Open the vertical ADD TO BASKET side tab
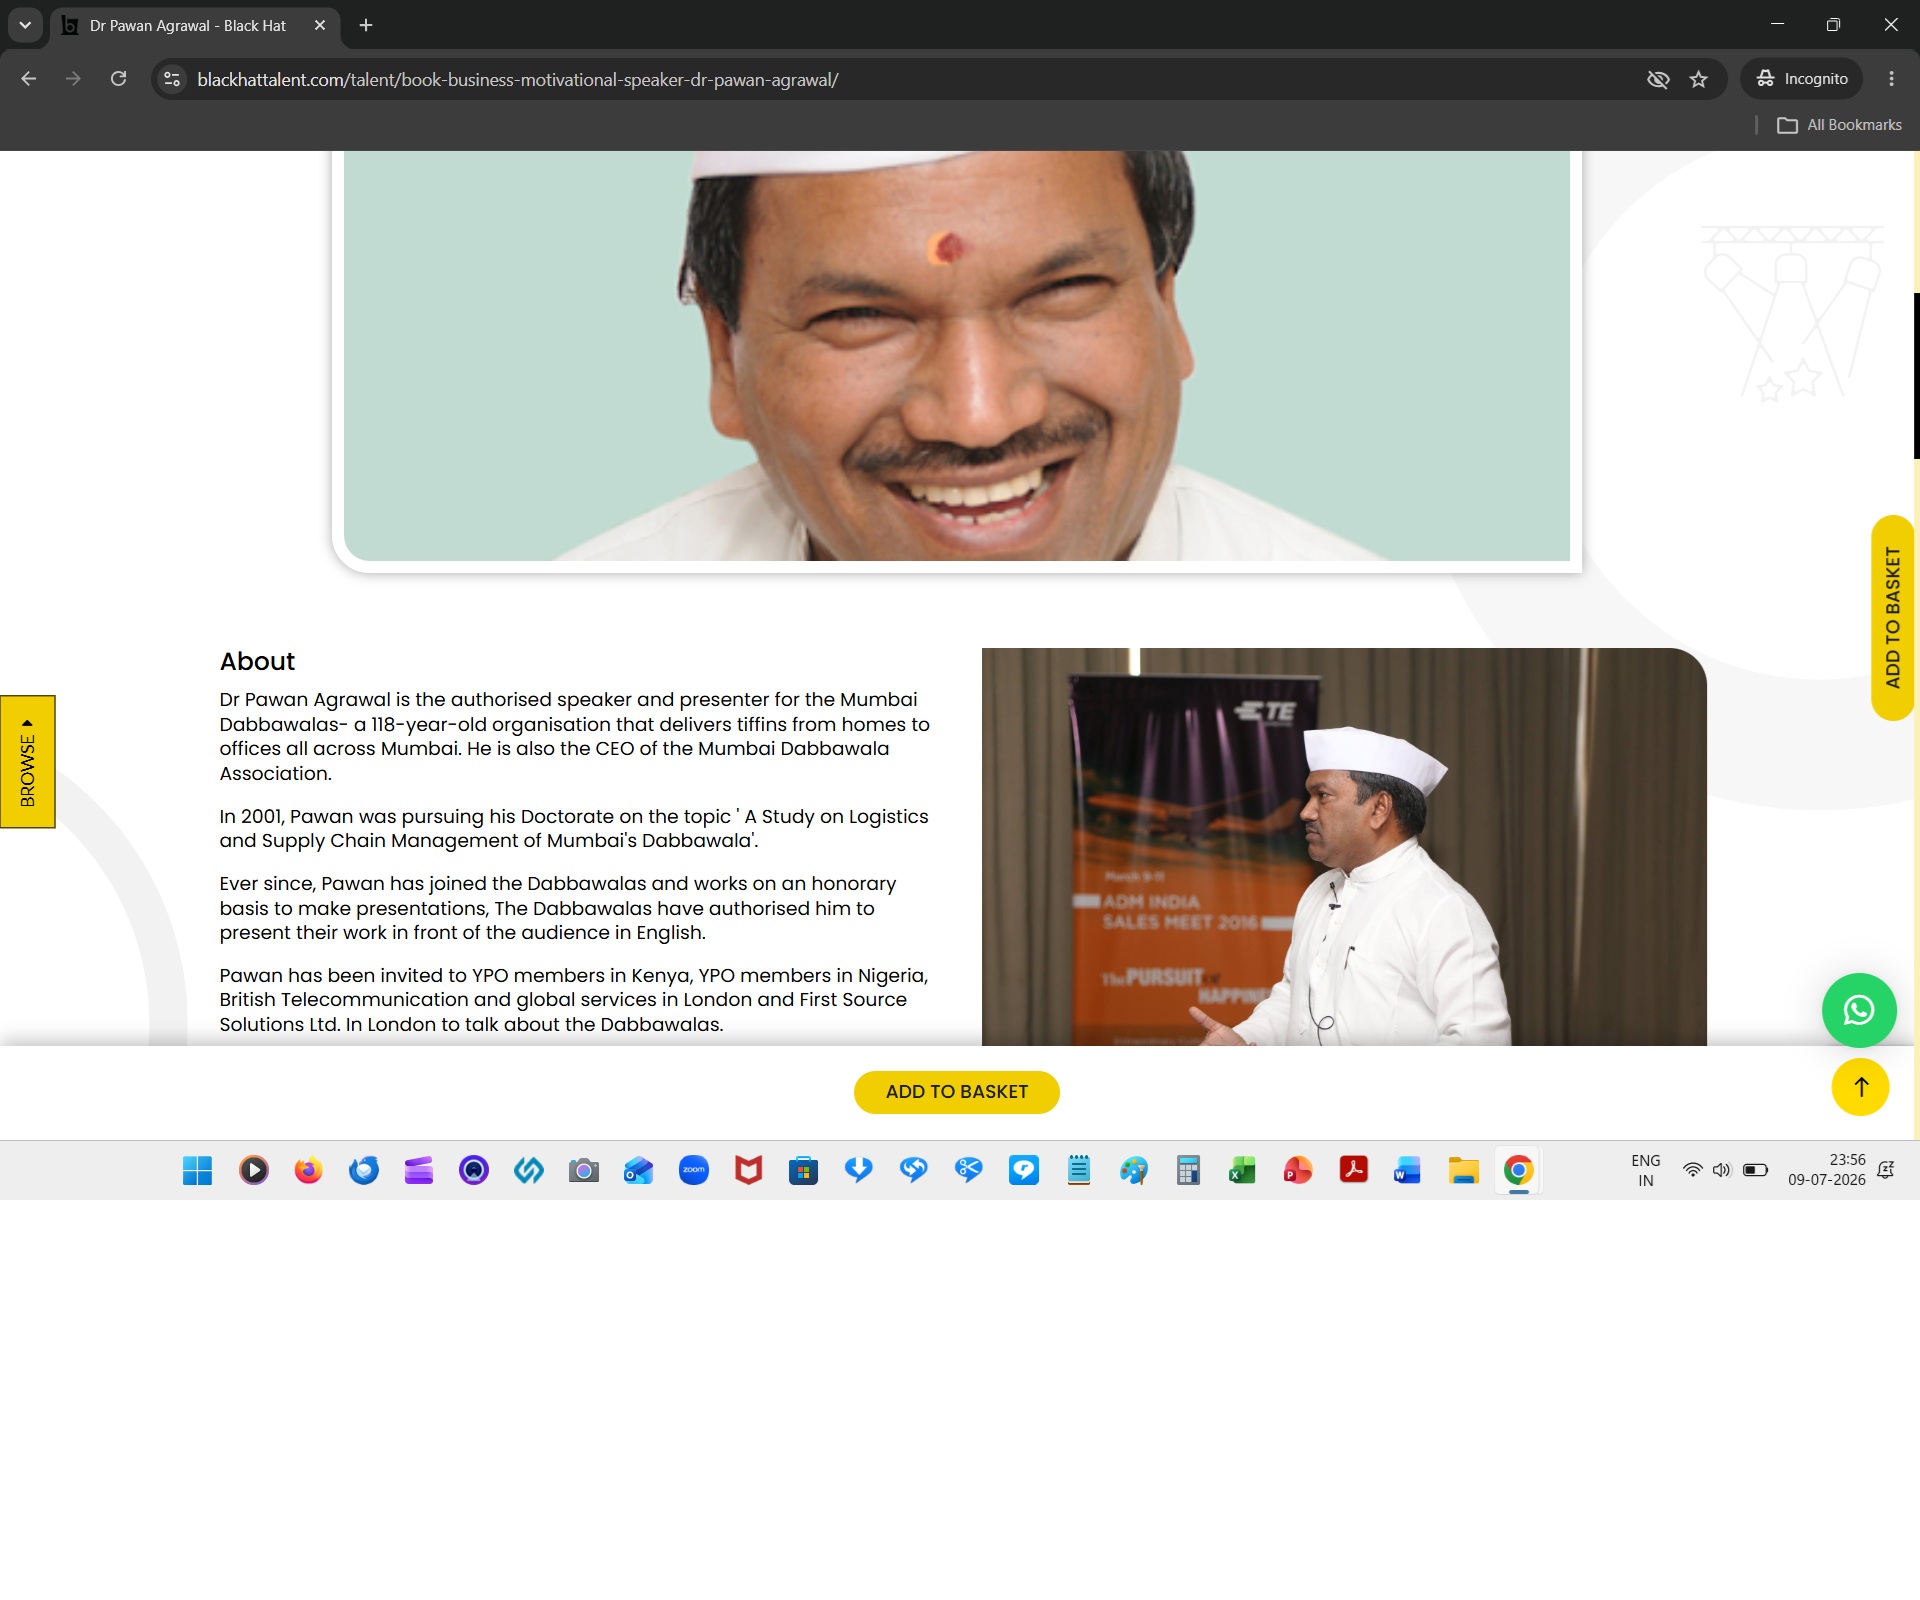The height and width of the screenshot is (1600, 1920). coord(1892,617)
